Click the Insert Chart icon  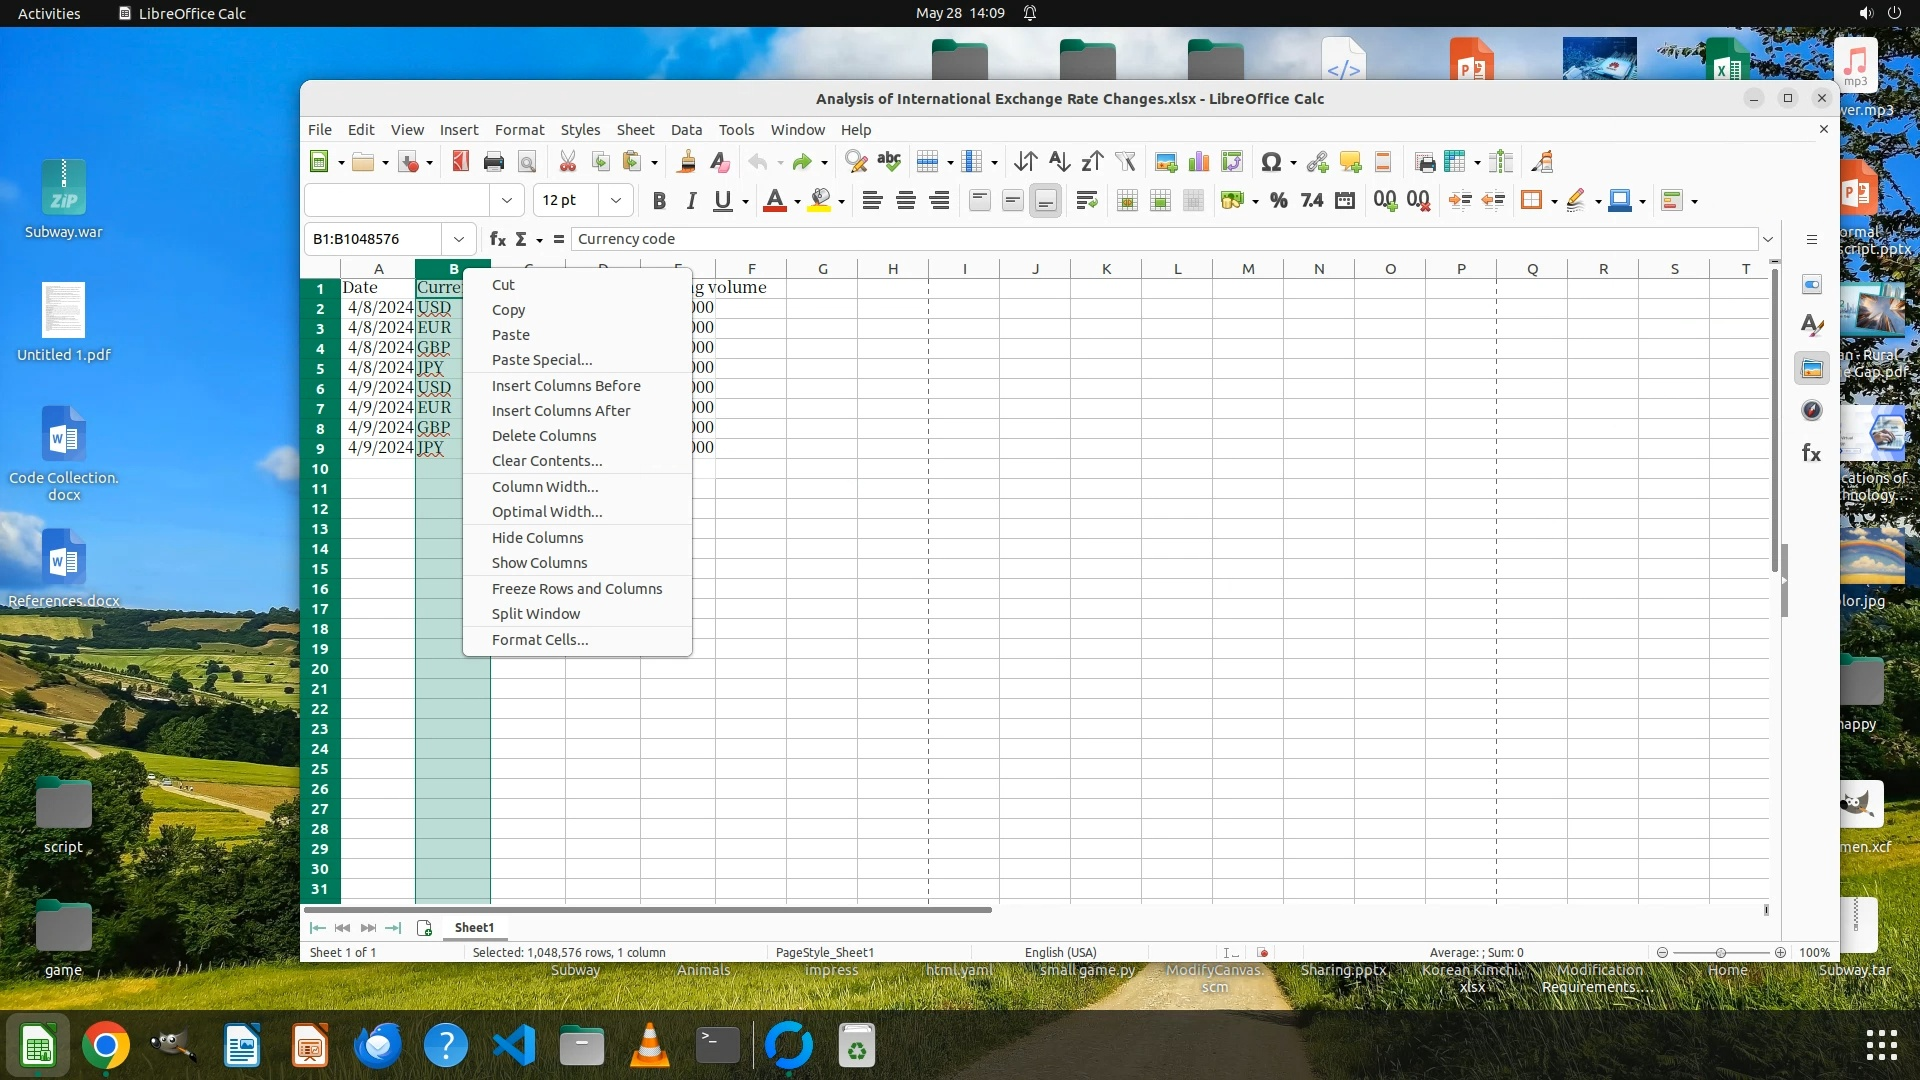point(1199,162)
